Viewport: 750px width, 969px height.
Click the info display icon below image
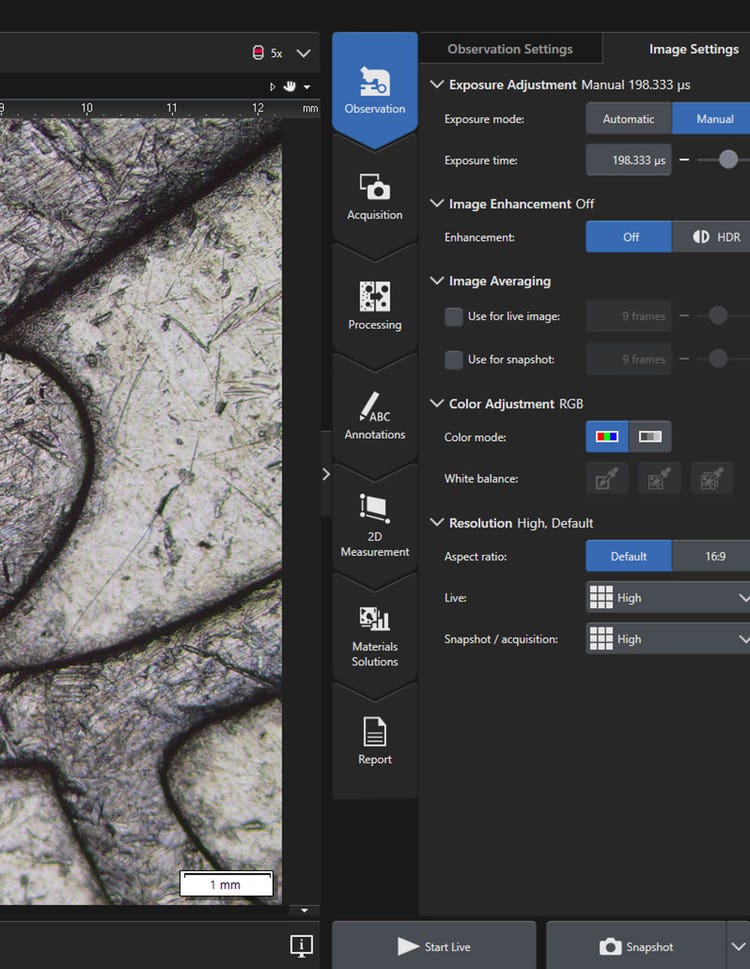click(301, 945)
